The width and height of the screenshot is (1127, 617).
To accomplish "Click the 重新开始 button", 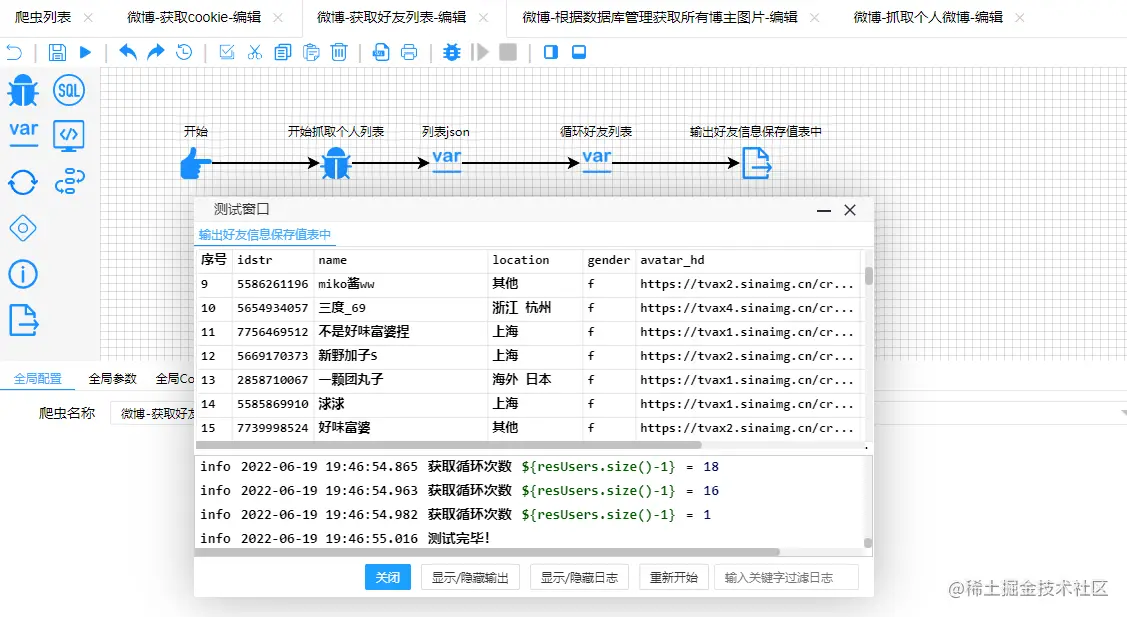I will pyautogui.click(x=673, y=577).
